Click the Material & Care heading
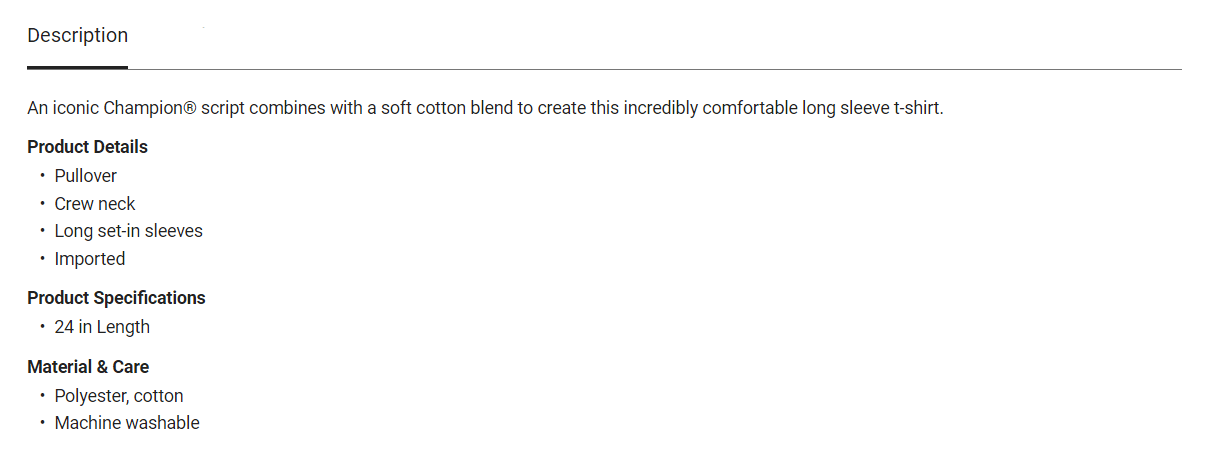The width and height of the screenshot is (1205, 464). click(x=88, y=367)
